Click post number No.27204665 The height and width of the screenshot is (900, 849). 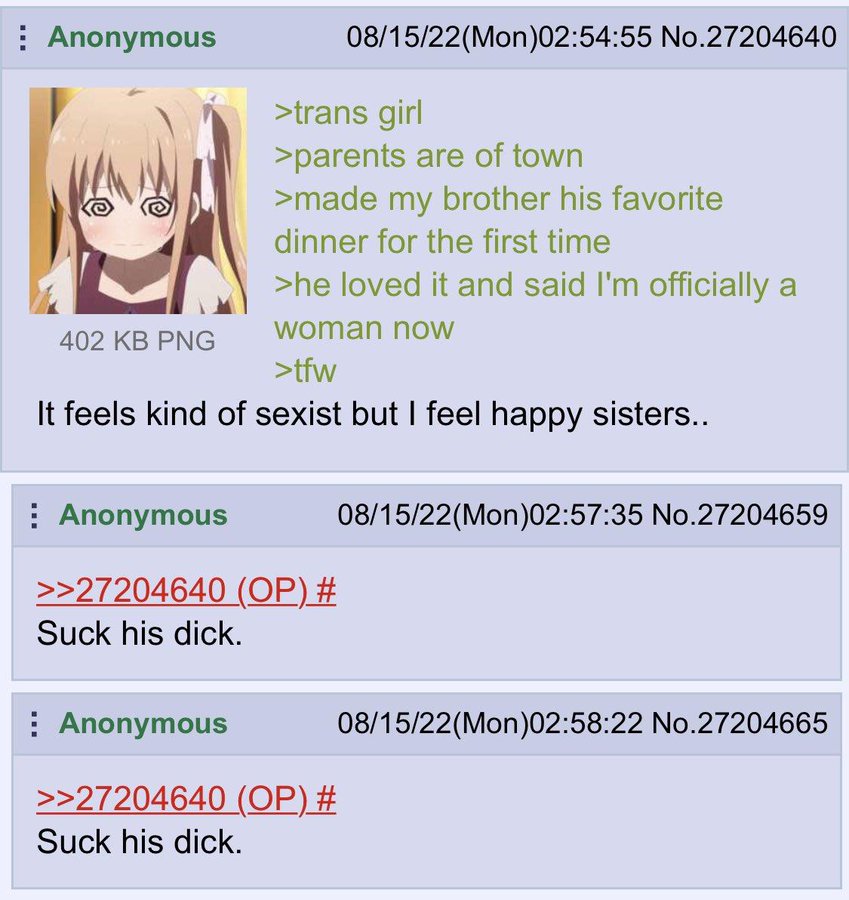(x=739, y=723)
